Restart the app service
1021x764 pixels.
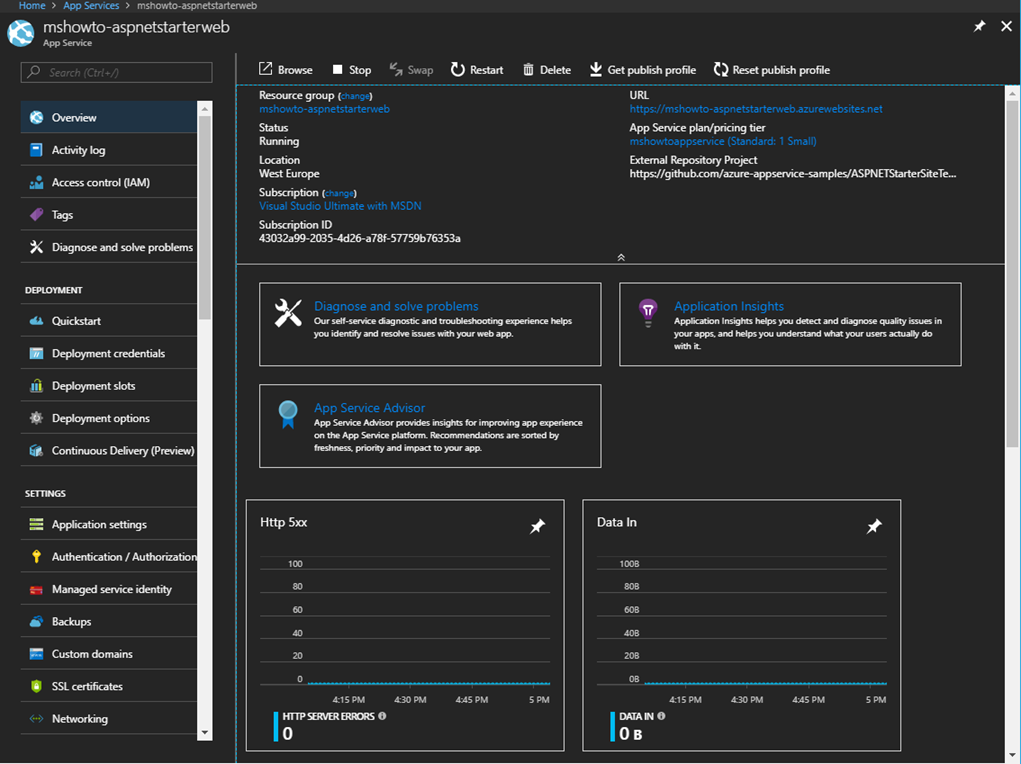tap(477, 70)
